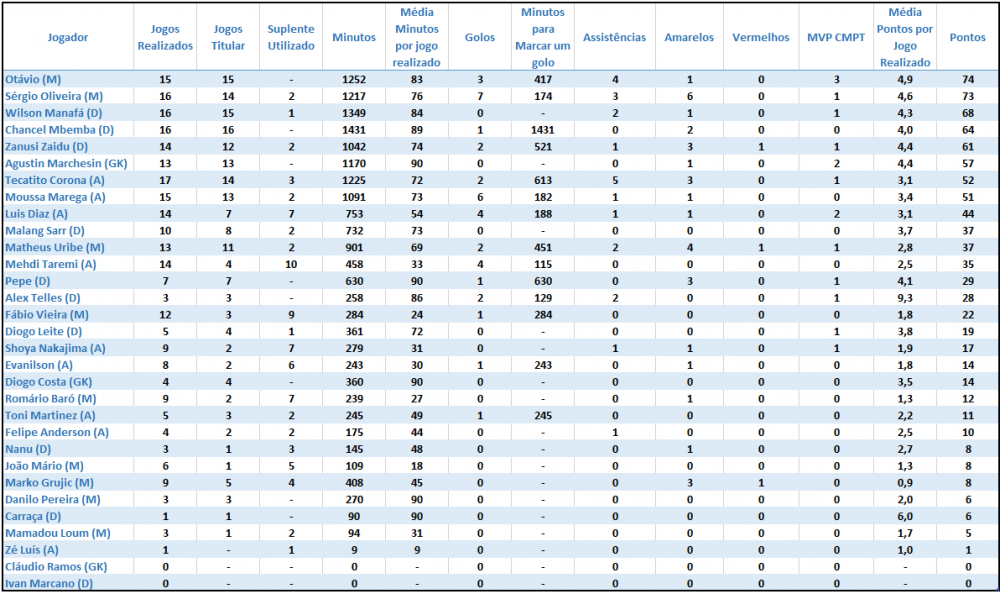Select the Assistências column header
Viewport: 1000px width, 594px height.
[614, 37]
